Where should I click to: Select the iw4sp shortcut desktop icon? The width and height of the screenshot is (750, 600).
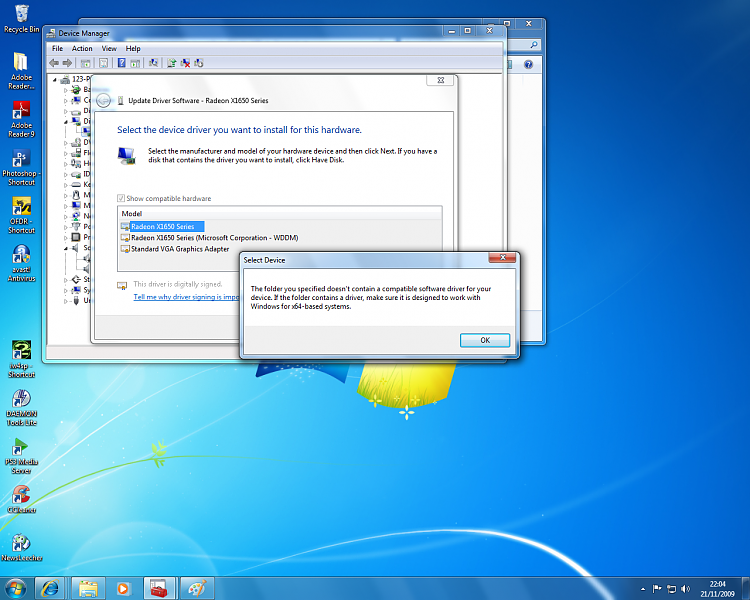pyautogui.click(x=22, y=359)
